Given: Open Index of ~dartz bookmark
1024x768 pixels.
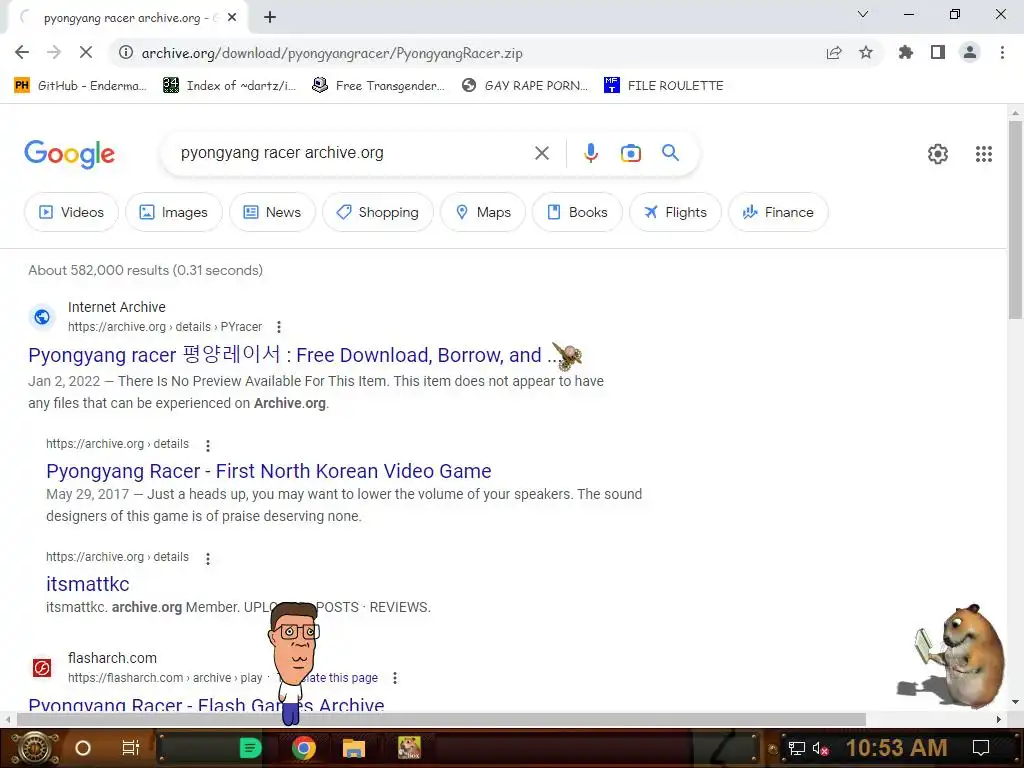Looking at the screenshot, I should coord(230,86).
